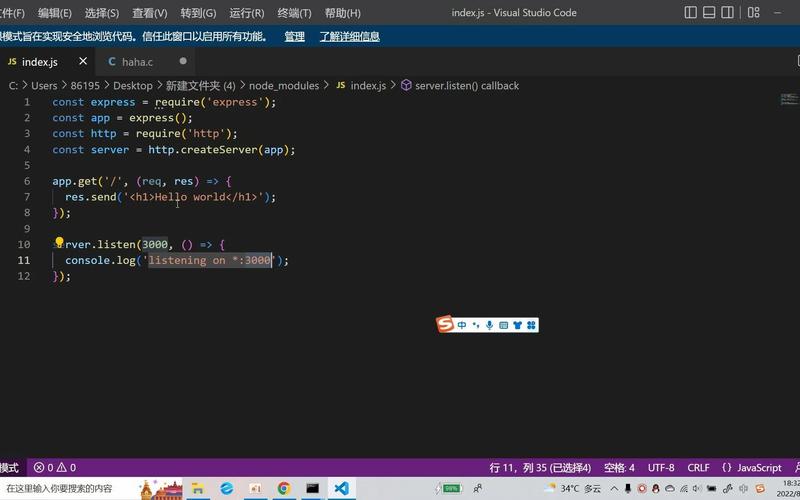Click the Visual Studio Code taskbar icon
The height and width of the screenshot is (500, 800).
coord(341,488)
